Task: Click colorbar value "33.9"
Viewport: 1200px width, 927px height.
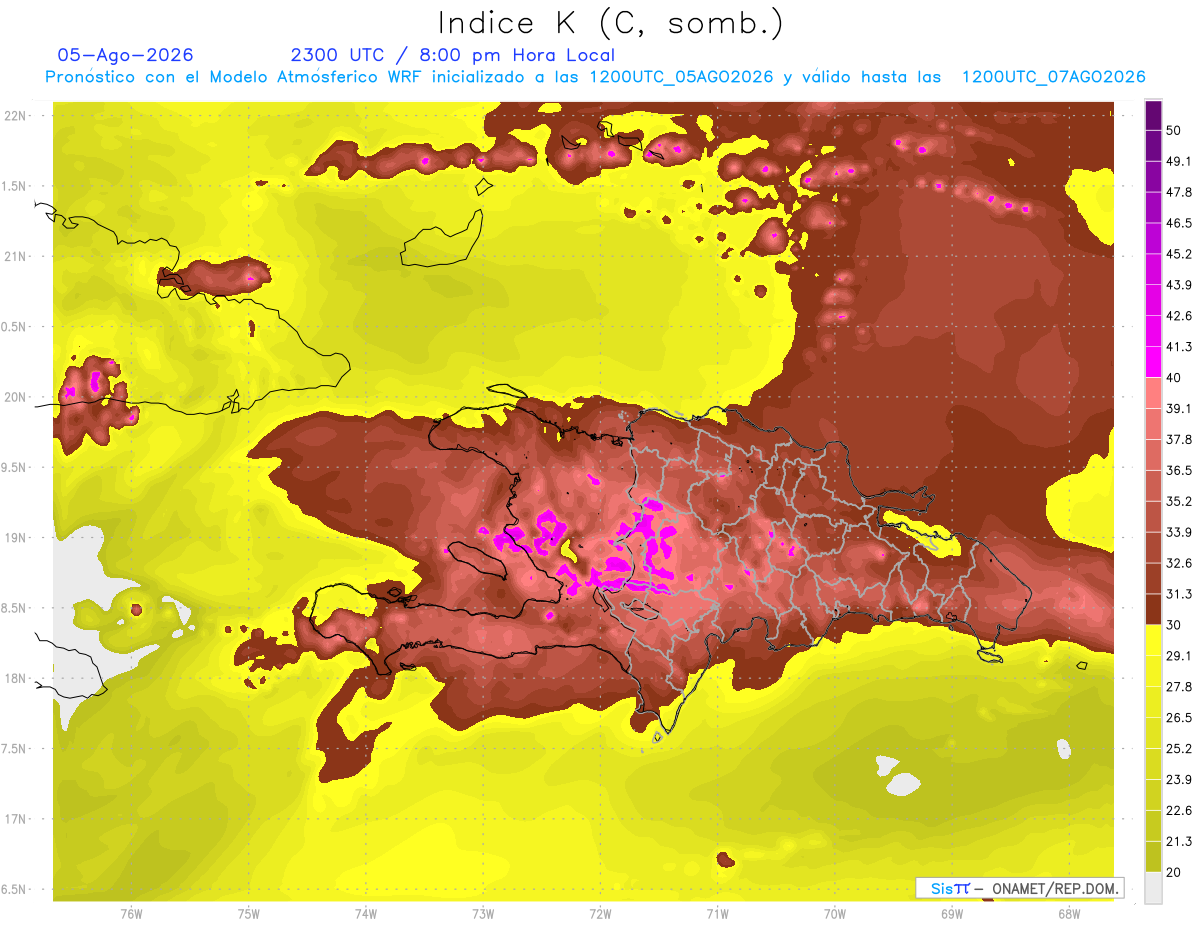Action: [1179, 532]
